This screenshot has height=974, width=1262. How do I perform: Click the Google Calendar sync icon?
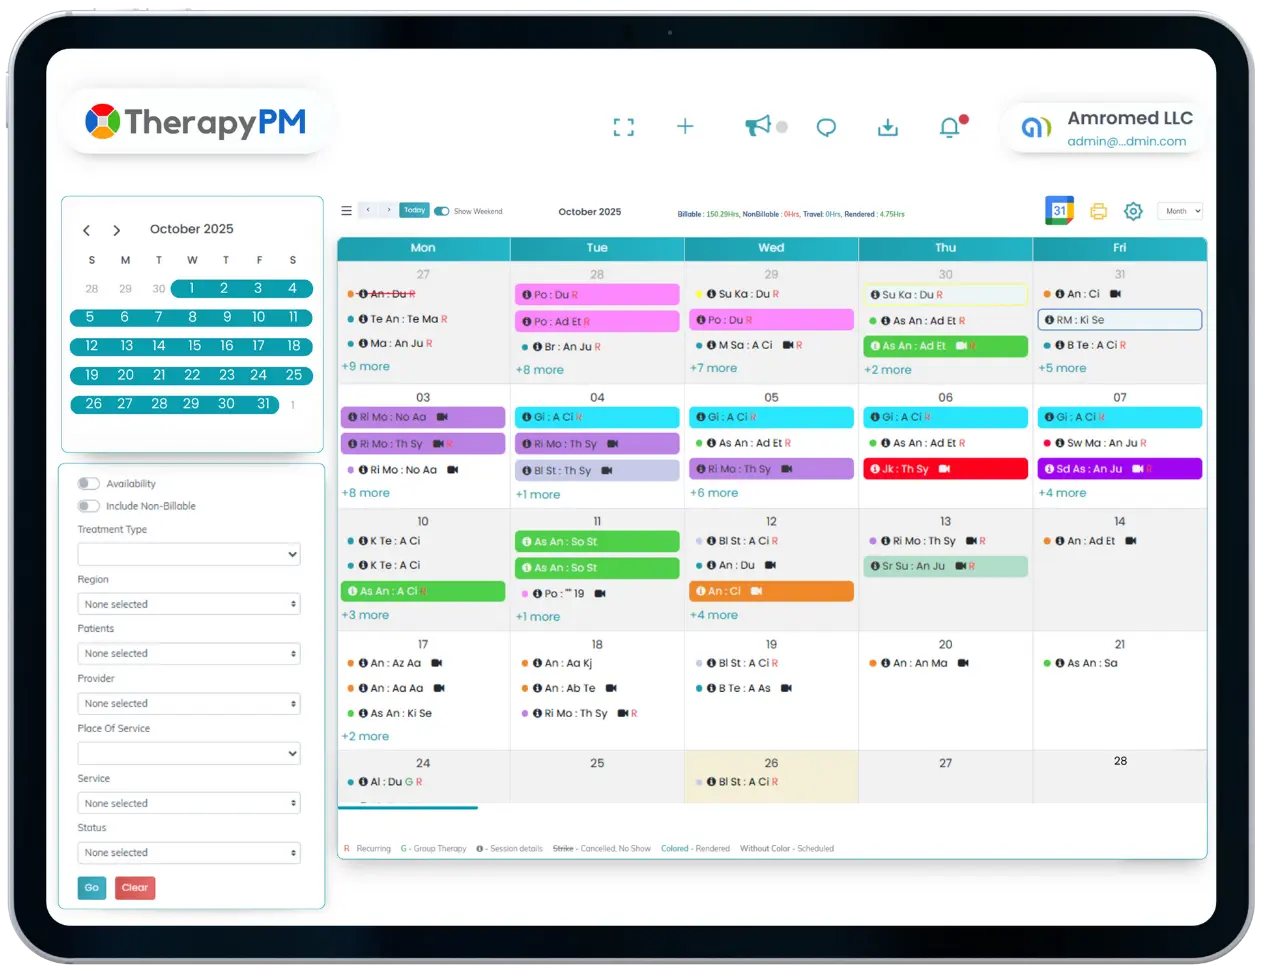pos(1059,210)
